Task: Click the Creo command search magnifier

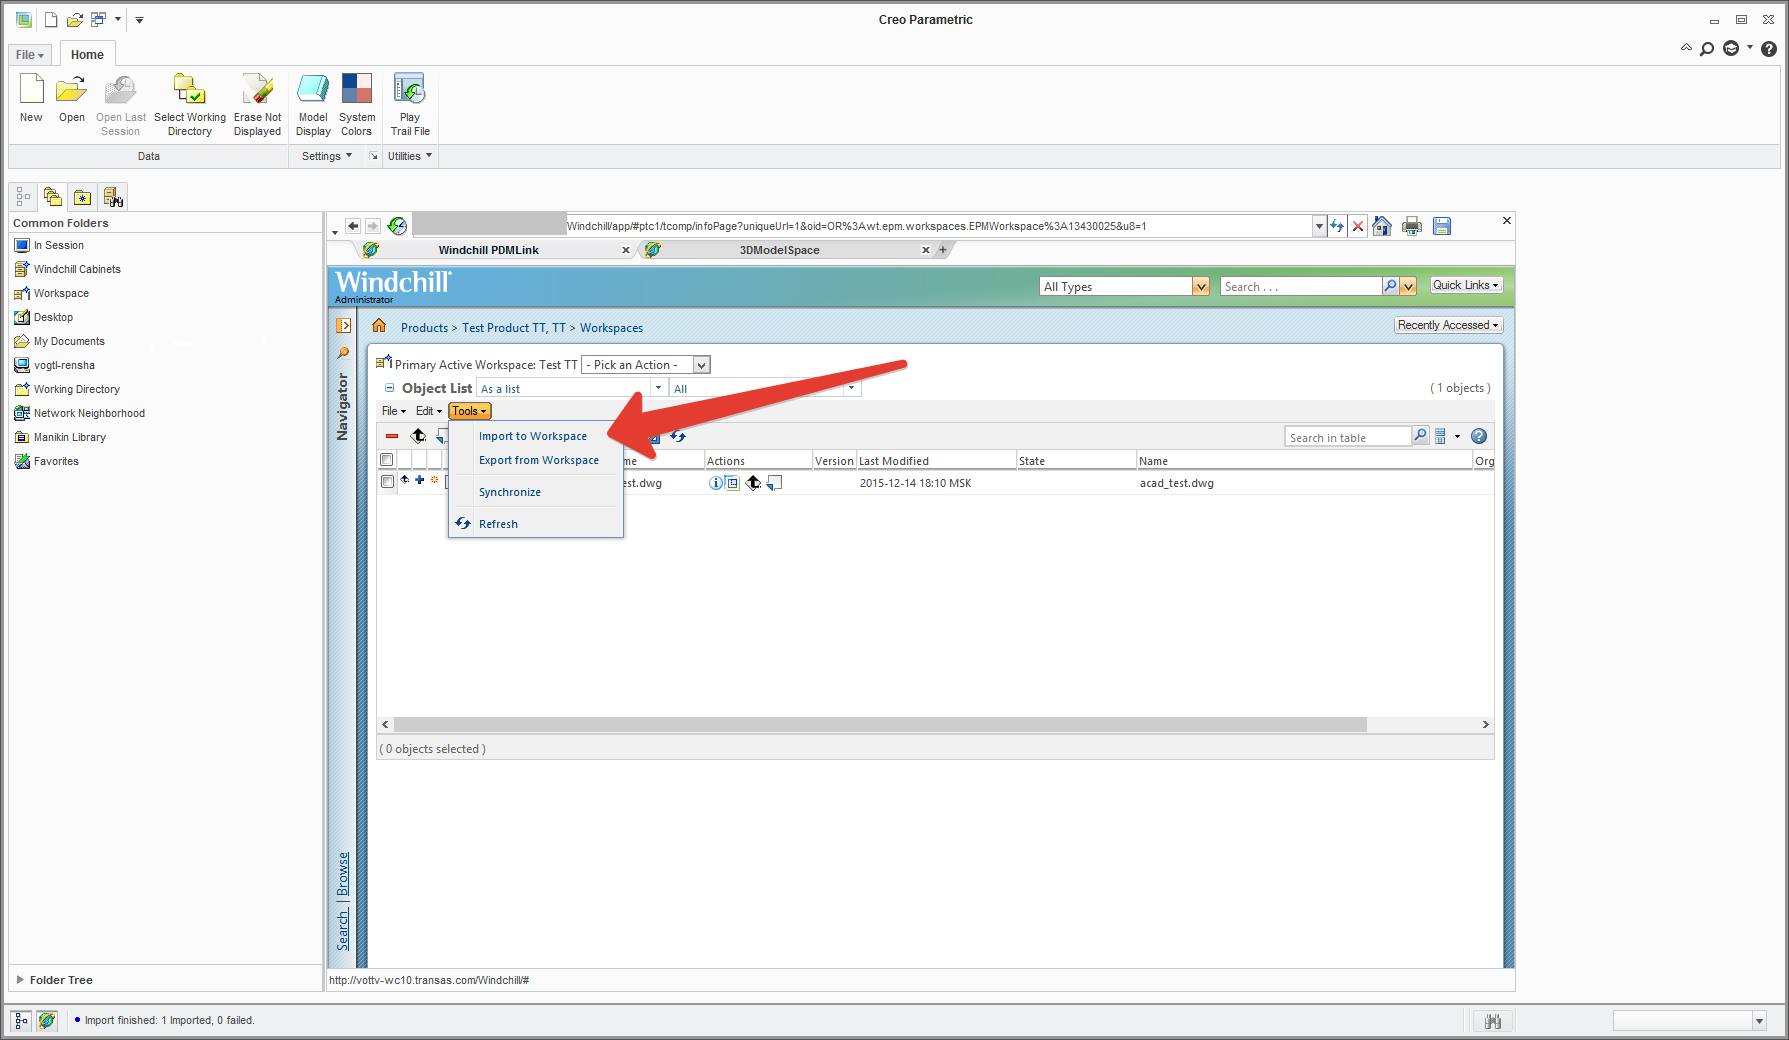Action: click(1707, 49)
